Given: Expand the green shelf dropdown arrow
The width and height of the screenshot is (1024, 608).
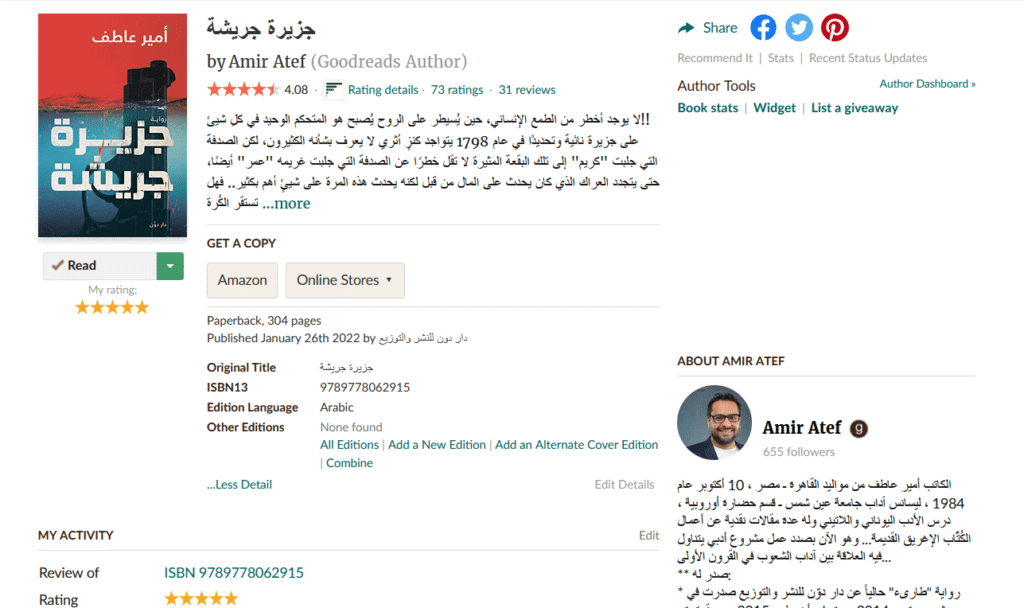Looking at the screenshot, I should coord(170,266).
